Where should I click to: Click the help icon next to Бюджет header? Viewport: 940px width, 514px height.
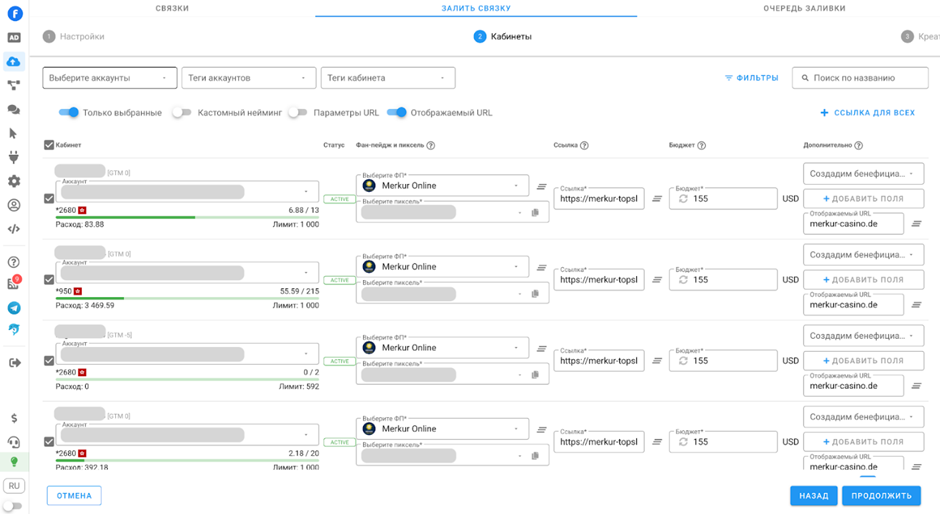702,146
